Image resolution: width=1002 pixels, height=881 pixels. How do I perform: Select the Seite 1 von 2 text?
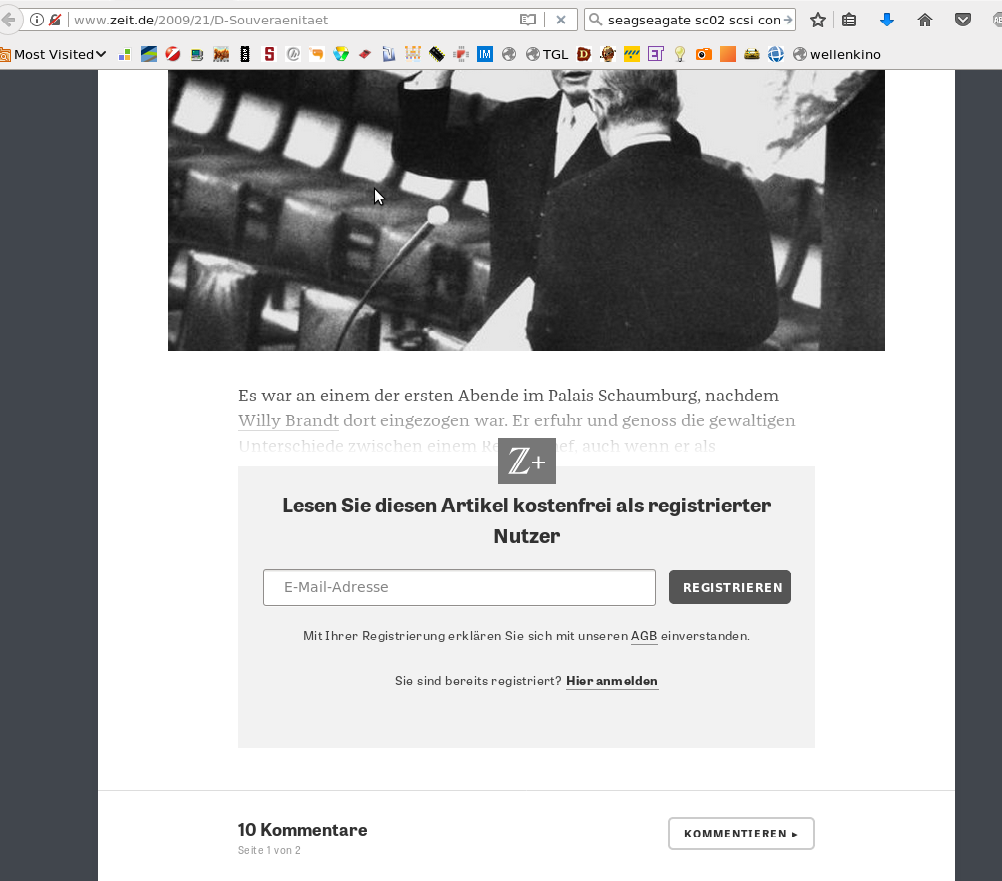pyautogui.click(x=269, y=850)
